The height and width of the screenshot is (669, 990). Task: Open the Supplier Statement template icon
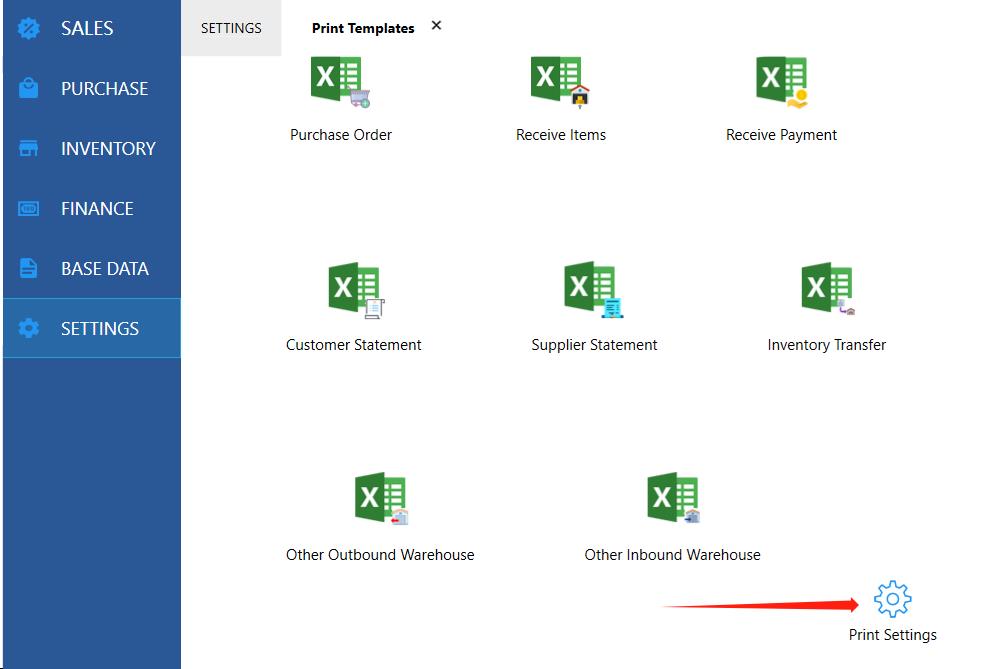pos(593,289)
